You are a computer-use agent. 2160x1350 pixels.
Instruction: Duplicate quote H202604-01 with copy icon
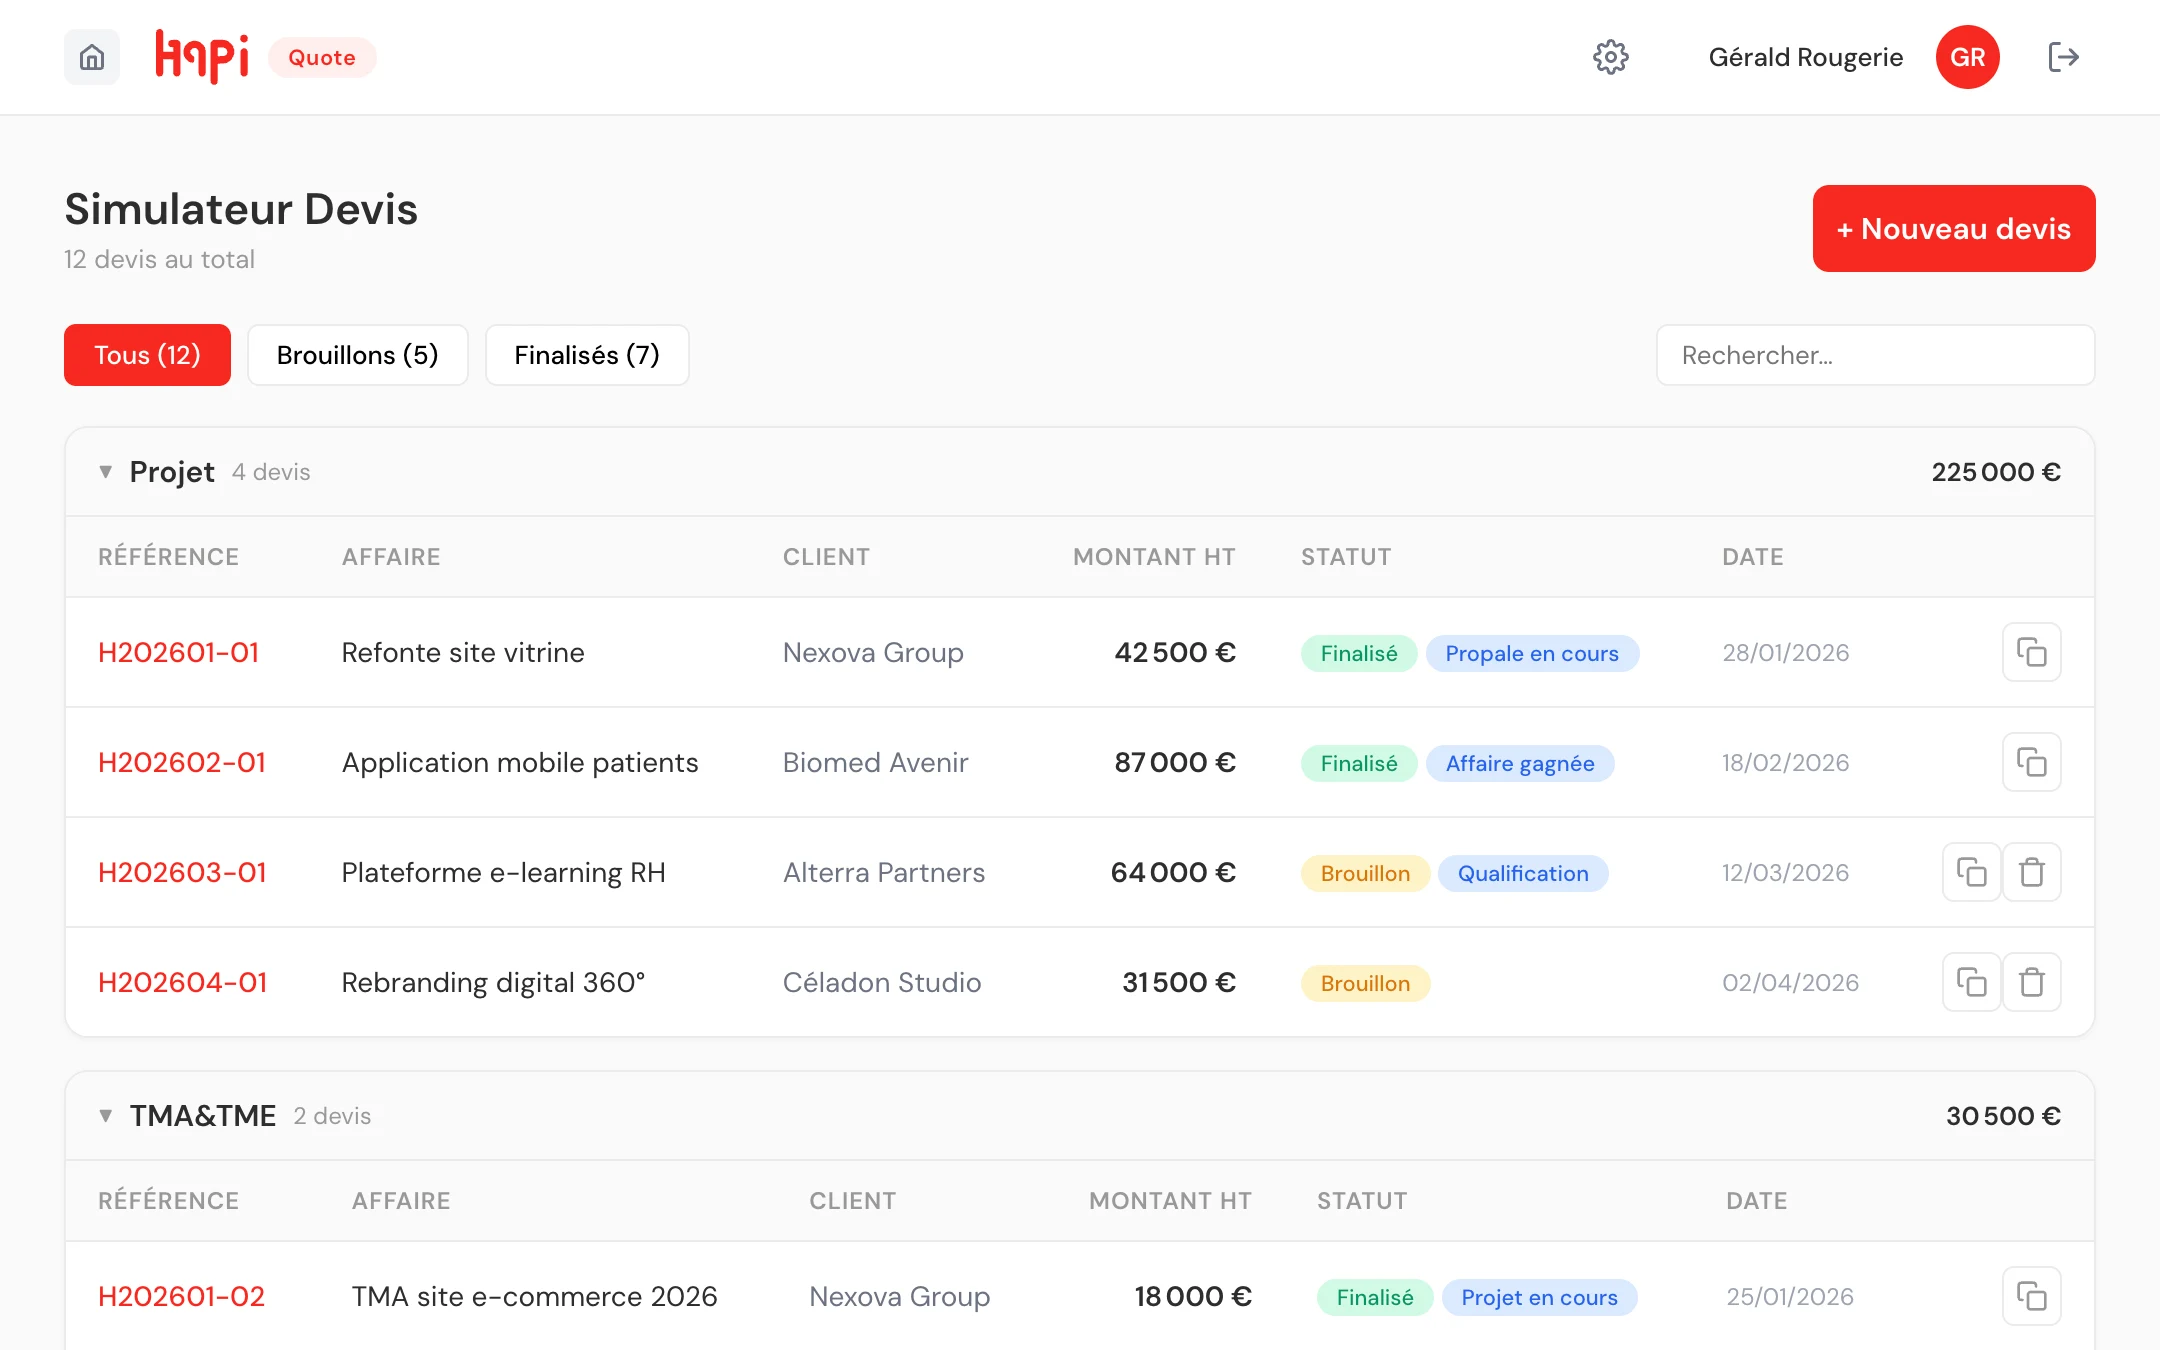click(x=1971, y=982)
